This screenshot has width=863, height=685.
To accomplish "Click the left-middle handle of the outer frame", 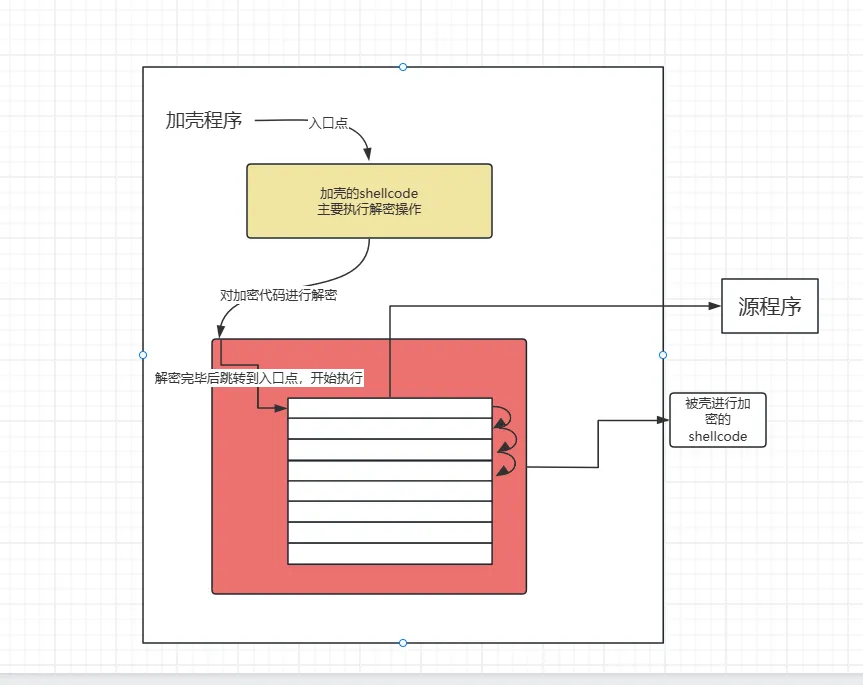I will tap(143, 355).
